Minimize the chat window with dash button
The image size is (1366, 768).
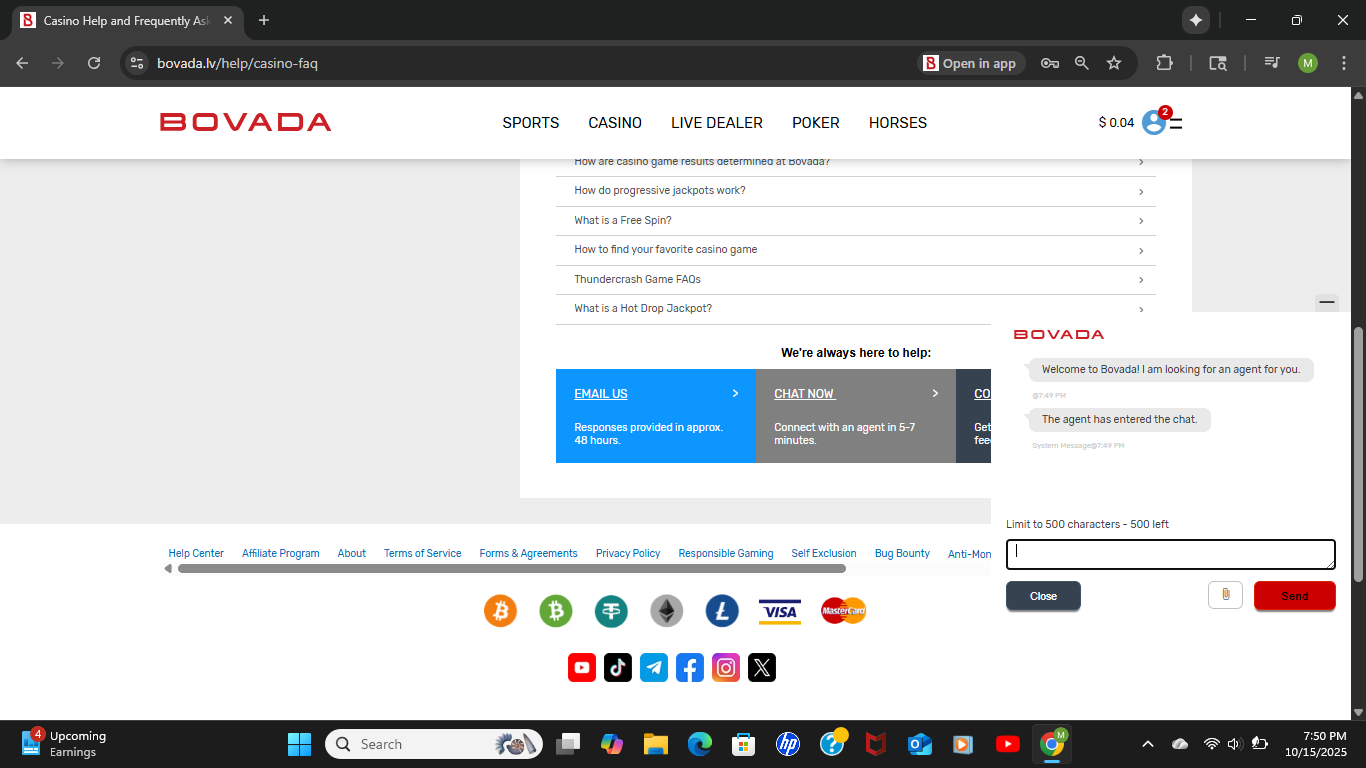(x=1327, y=301)
